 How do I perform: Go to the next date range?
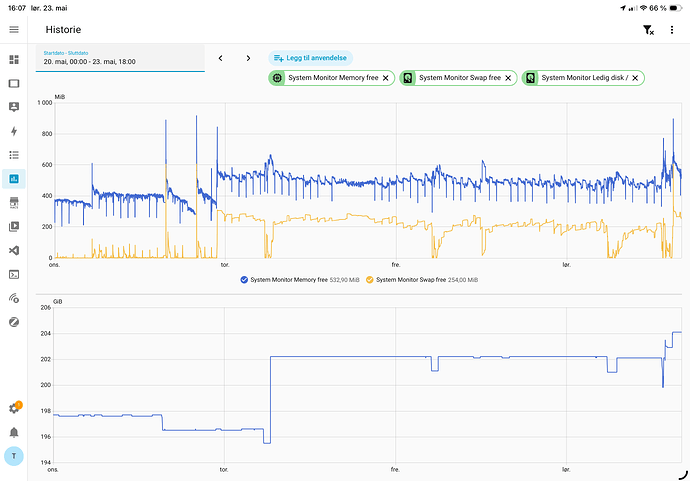point(248,58)
